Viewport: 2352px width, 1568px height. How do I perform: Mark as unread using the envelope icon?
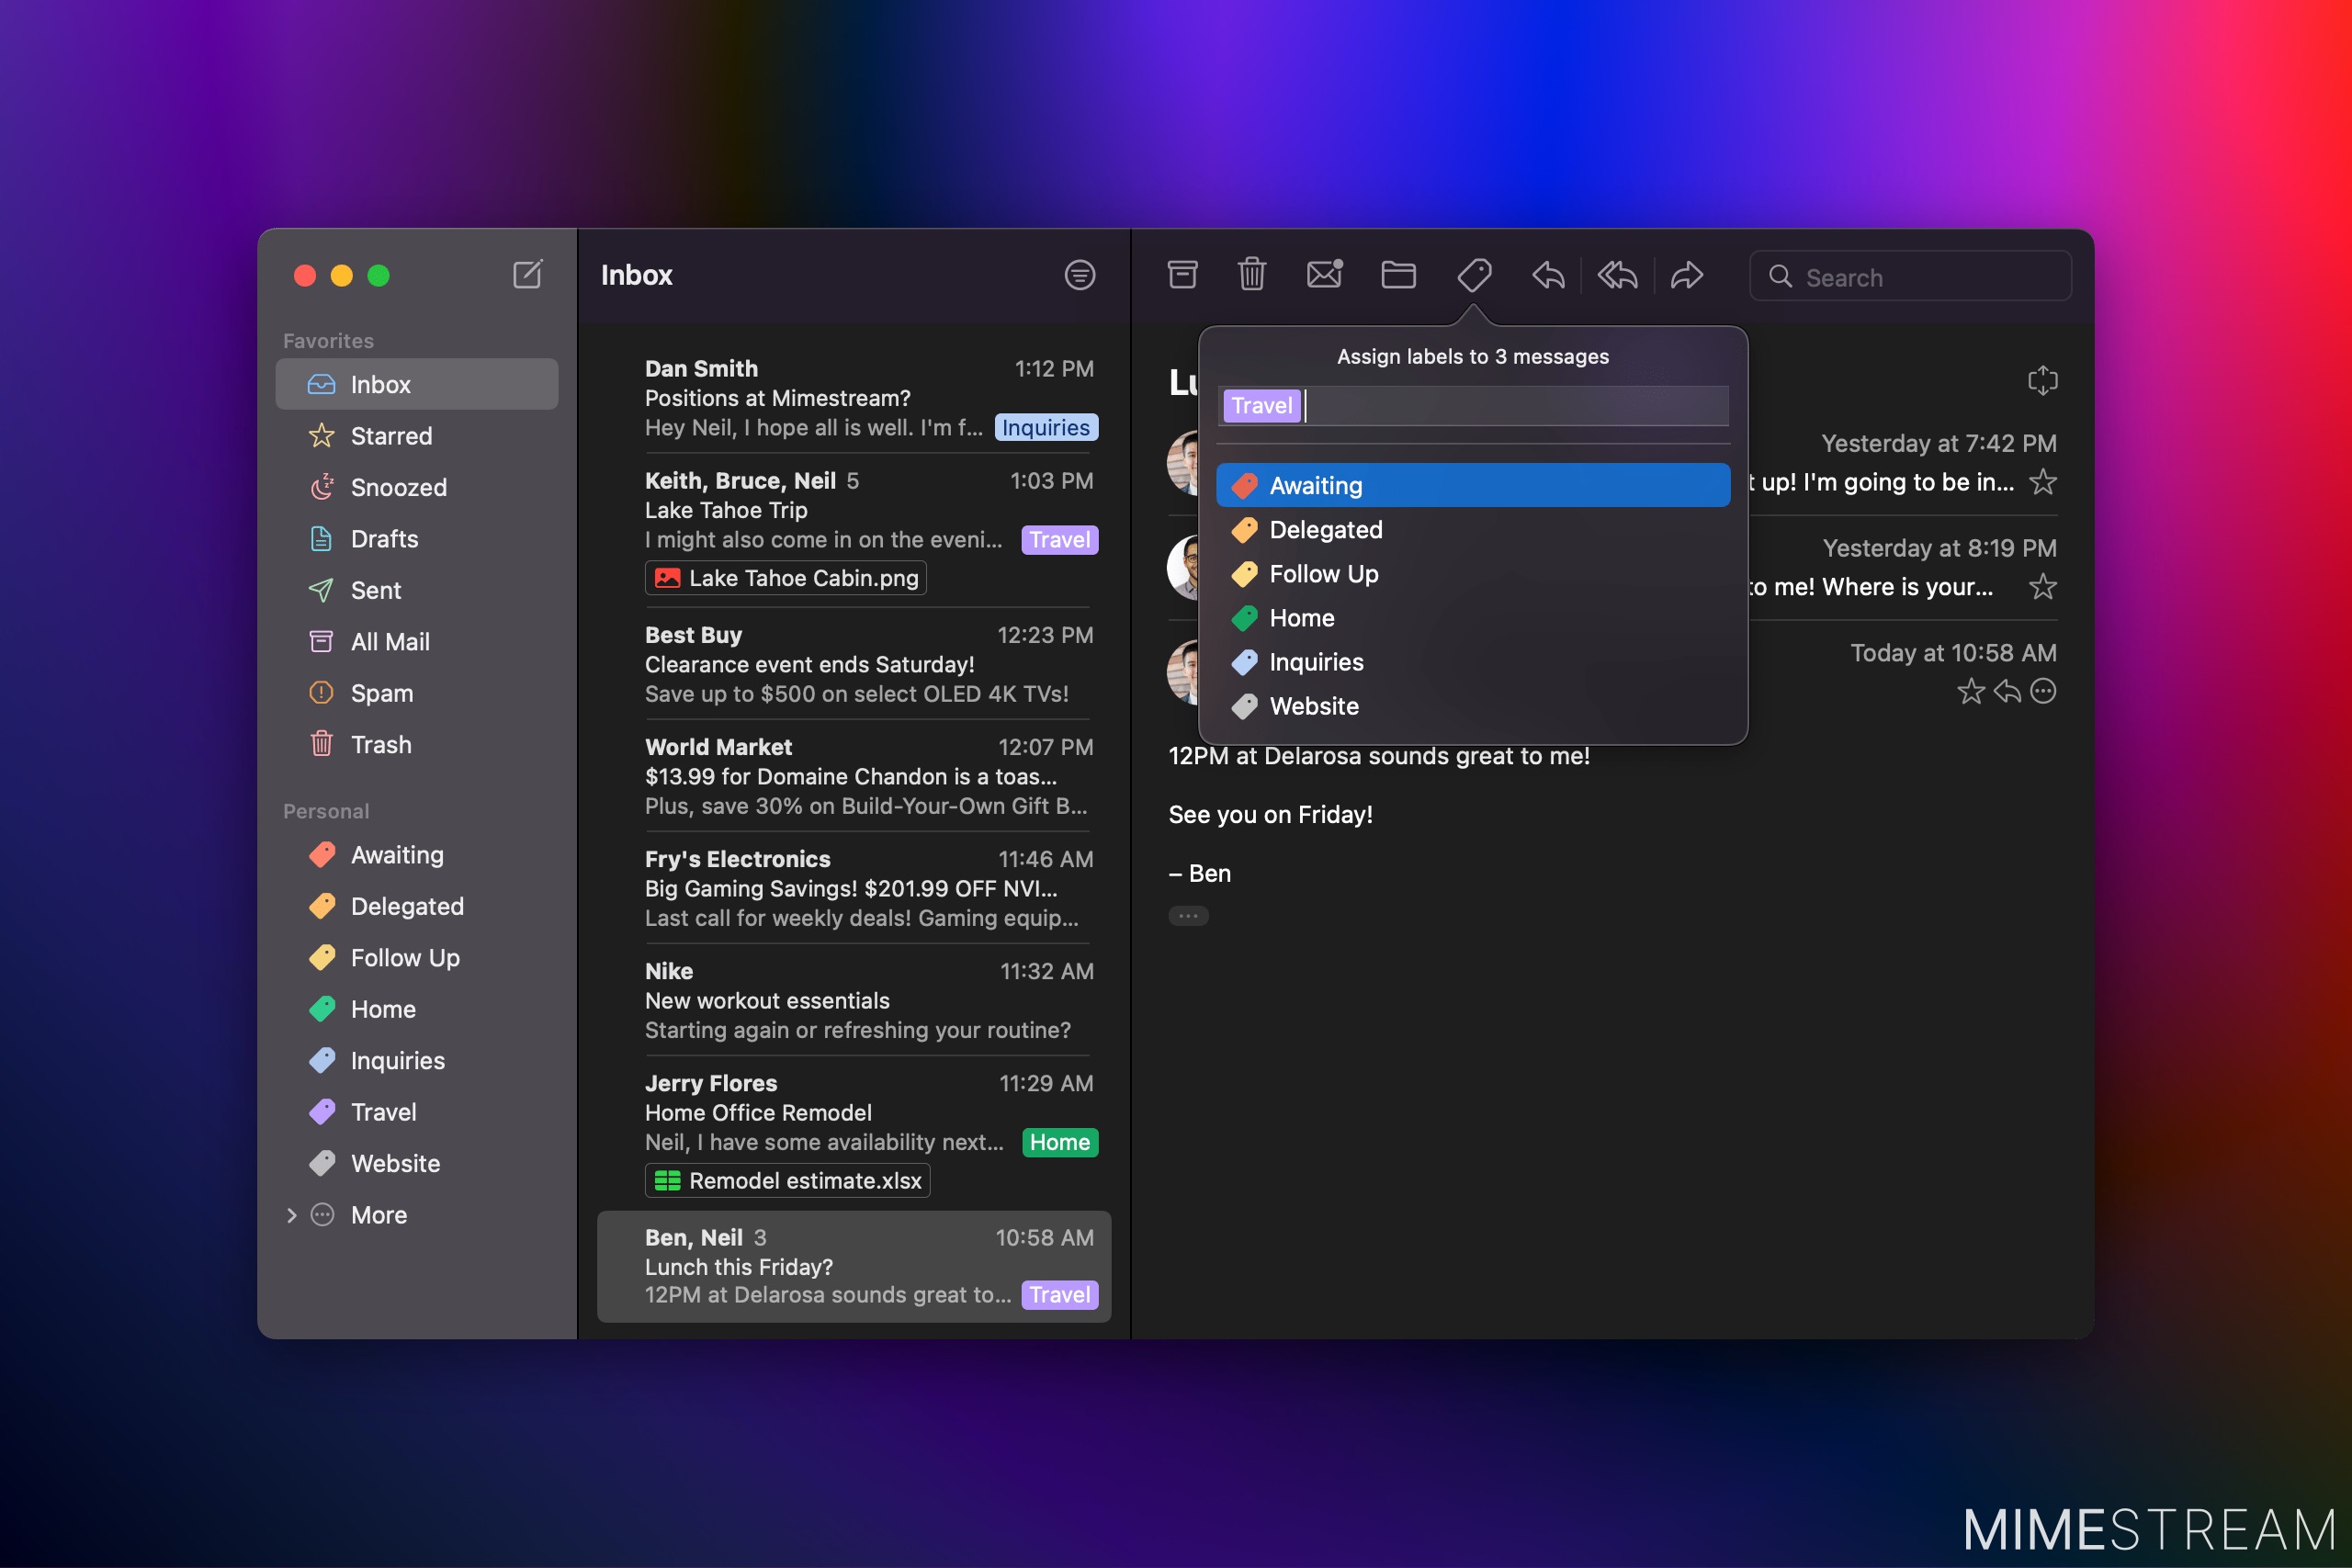(1325, 274)
